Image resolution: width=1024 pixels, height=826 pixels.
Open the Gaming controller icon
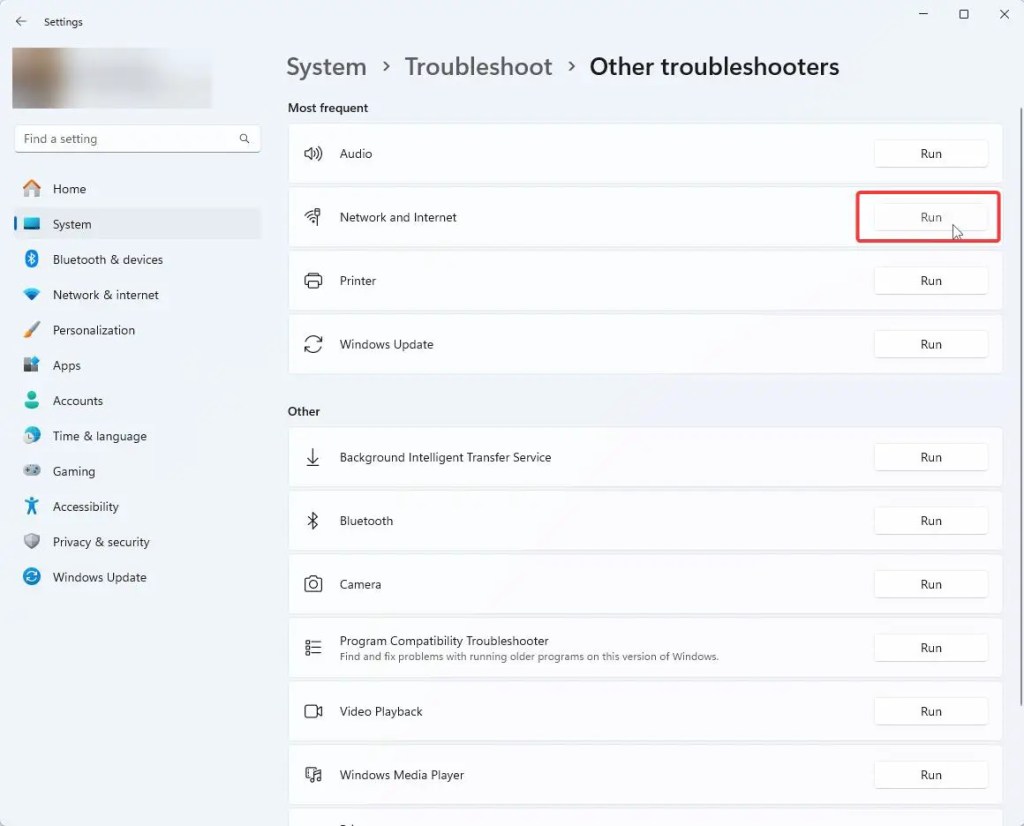[32, 471]
